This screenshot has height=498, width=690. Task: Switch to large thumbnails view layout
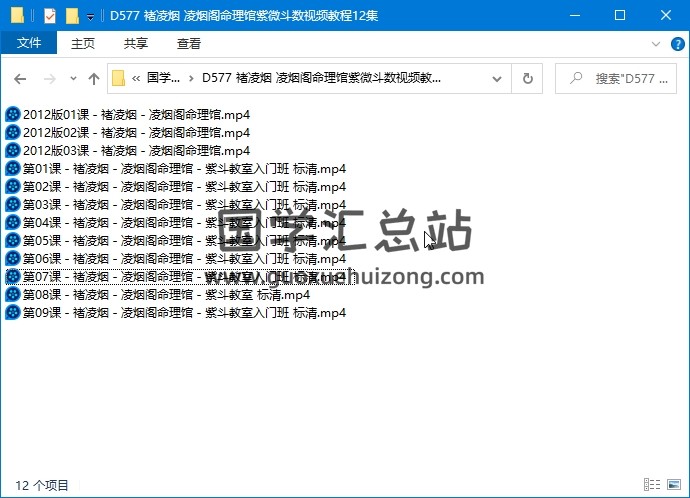click(674, 484)
